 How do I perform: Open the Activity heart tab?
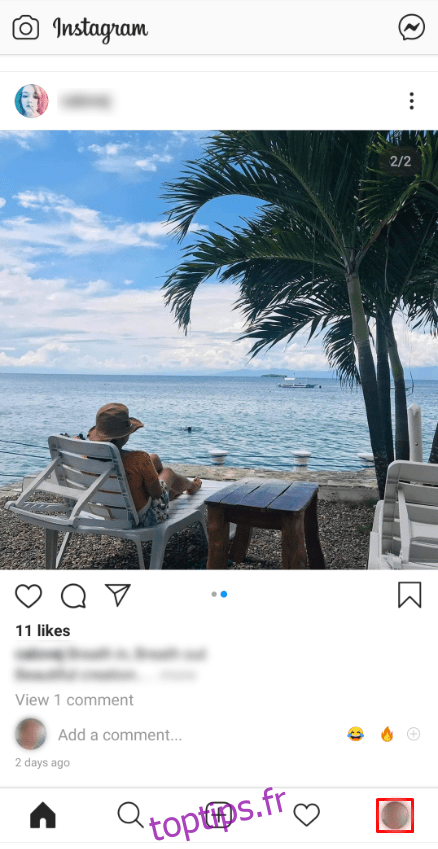306,815
